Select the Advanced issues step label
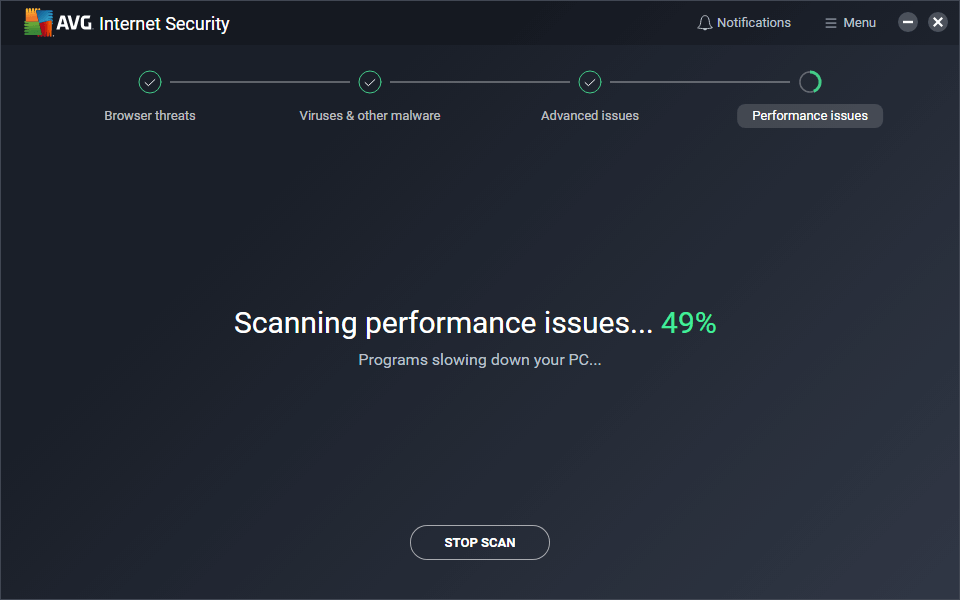The height and width of the screenshot is (600, 960). pyautogui.click(x=590, y=116)
